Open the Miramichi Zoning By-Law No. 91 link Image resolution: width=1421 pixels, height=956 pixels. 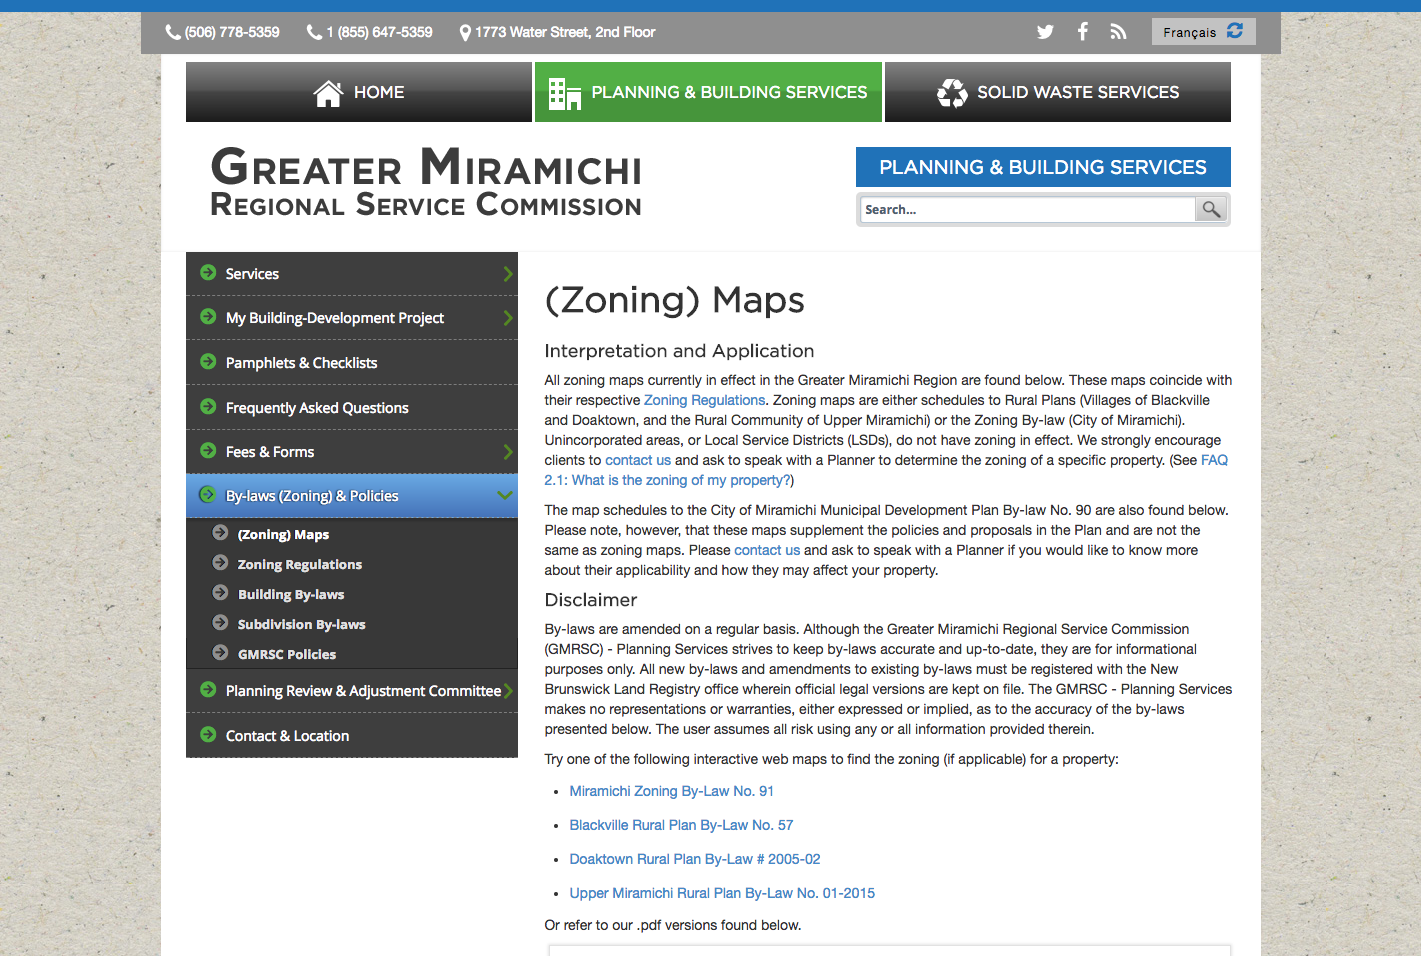671,791
